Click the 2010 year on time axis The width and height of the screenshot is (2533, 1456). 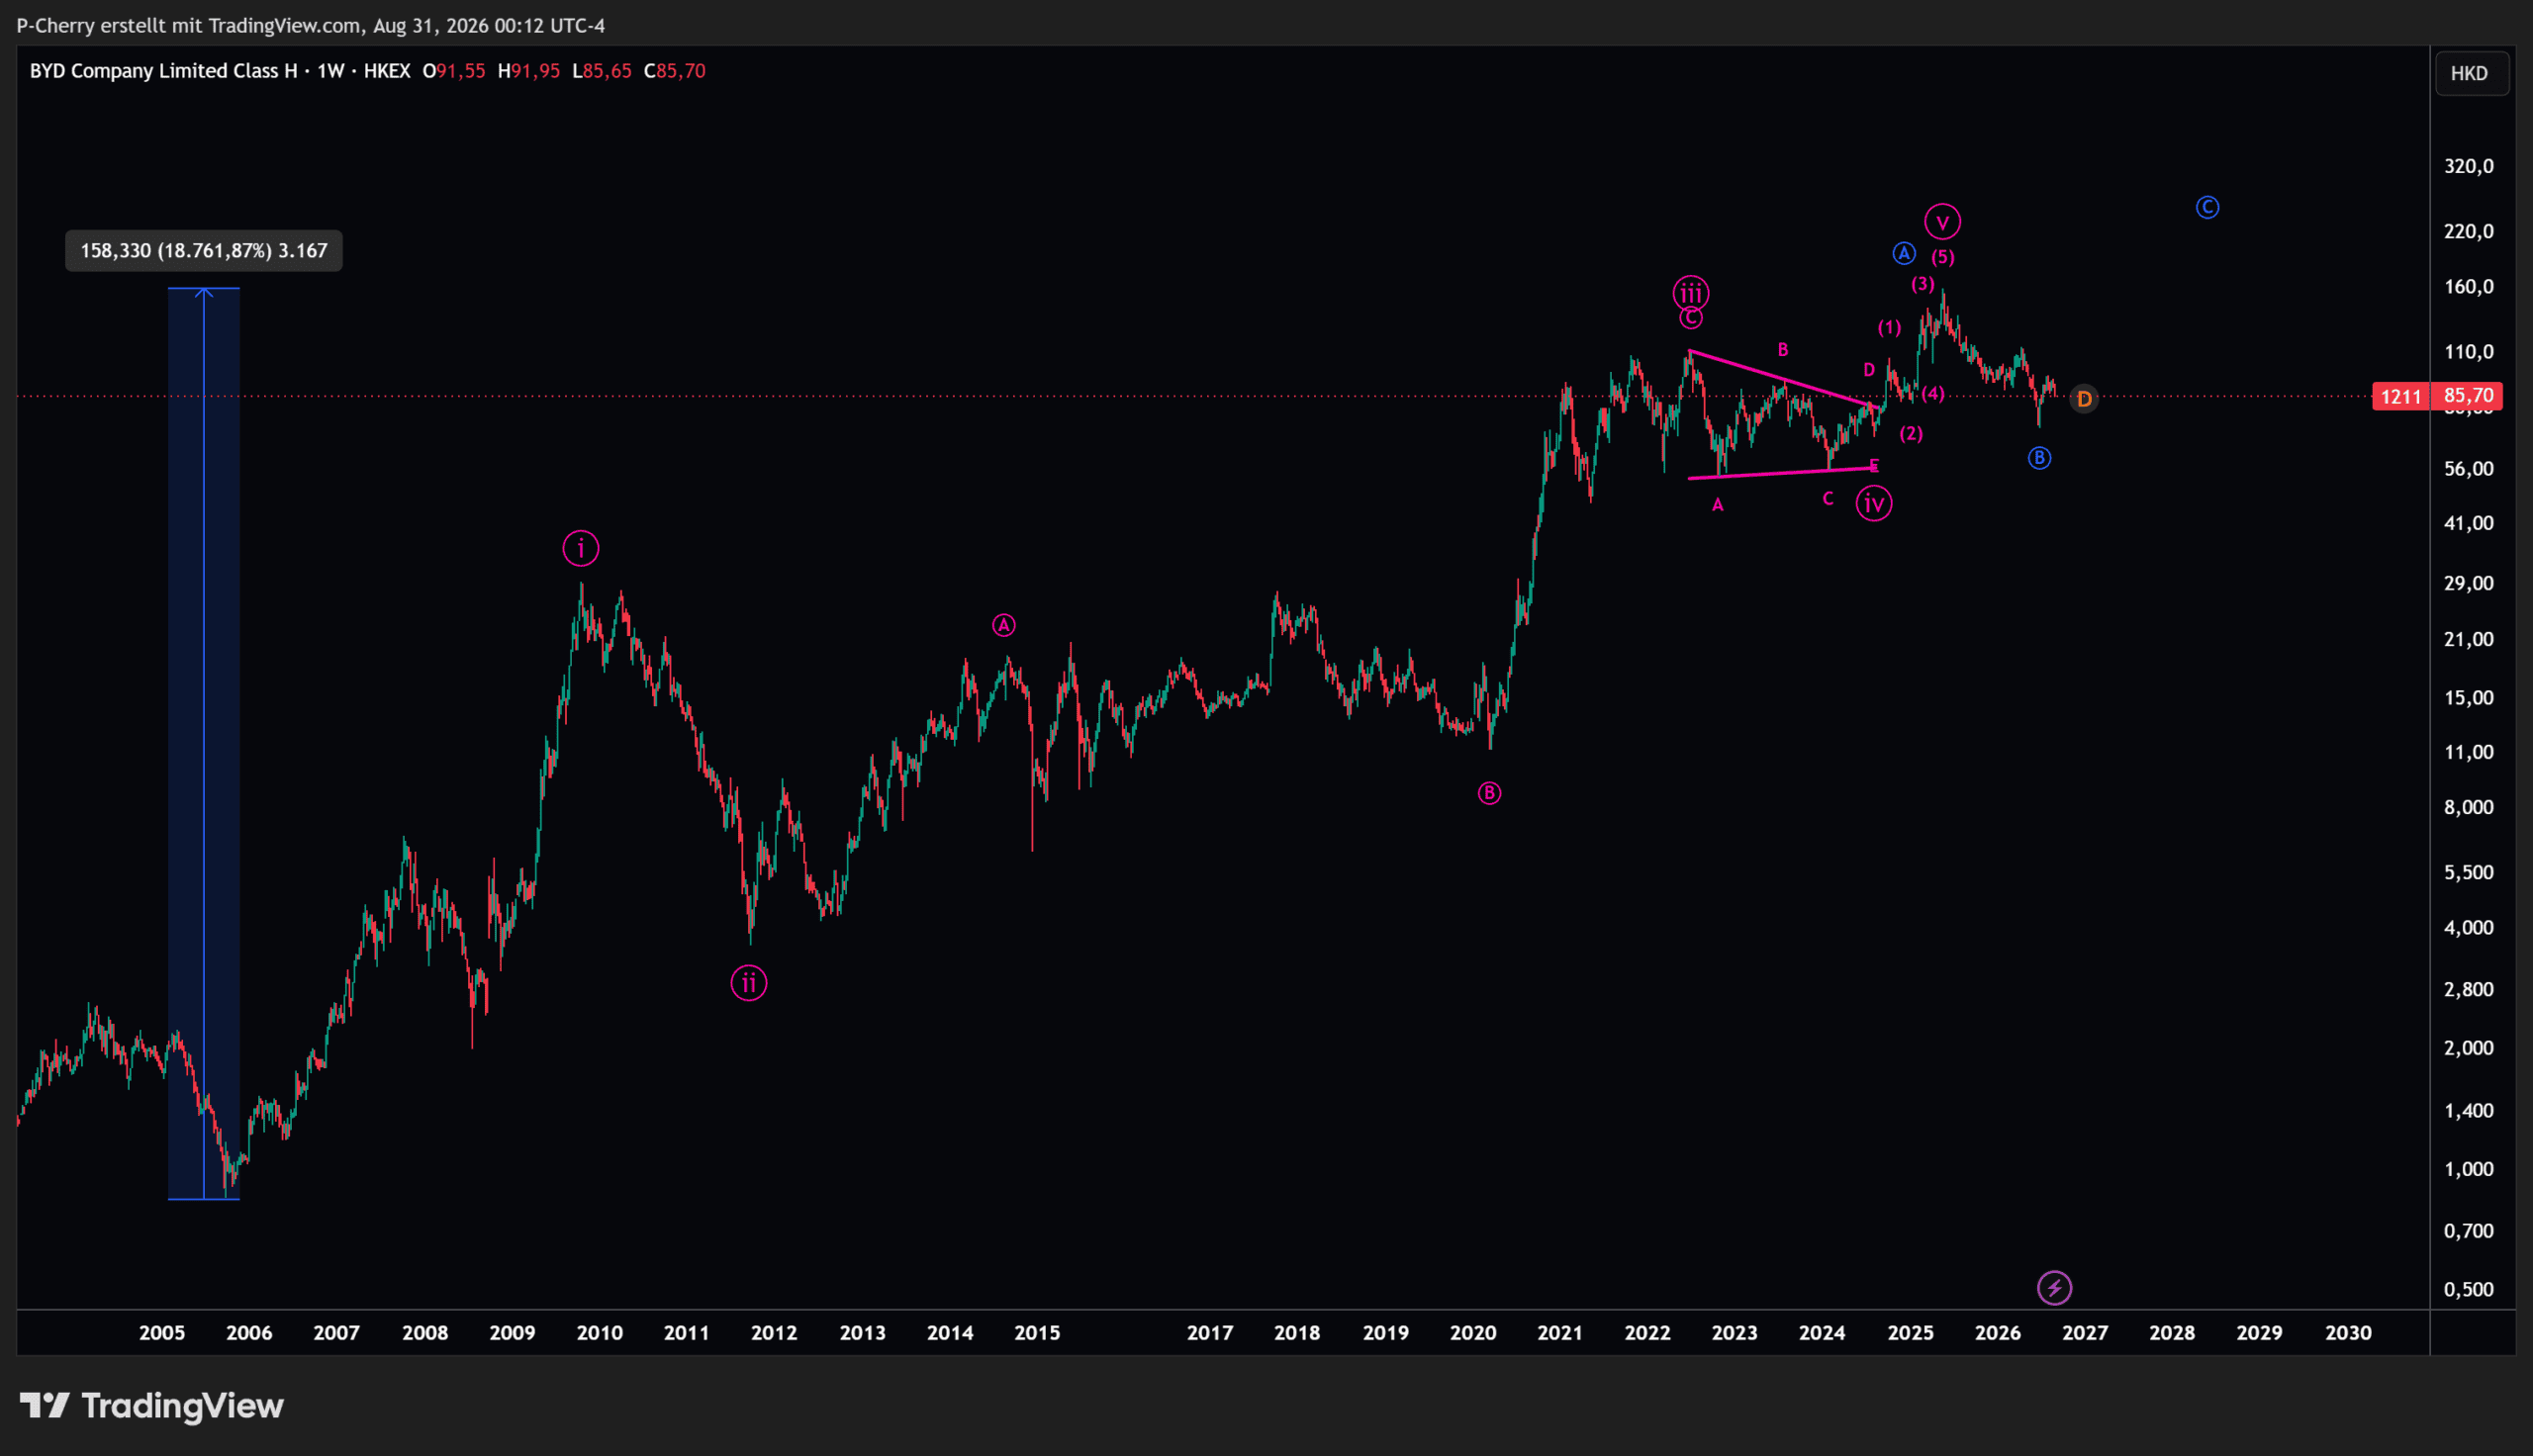point(600,1333)
